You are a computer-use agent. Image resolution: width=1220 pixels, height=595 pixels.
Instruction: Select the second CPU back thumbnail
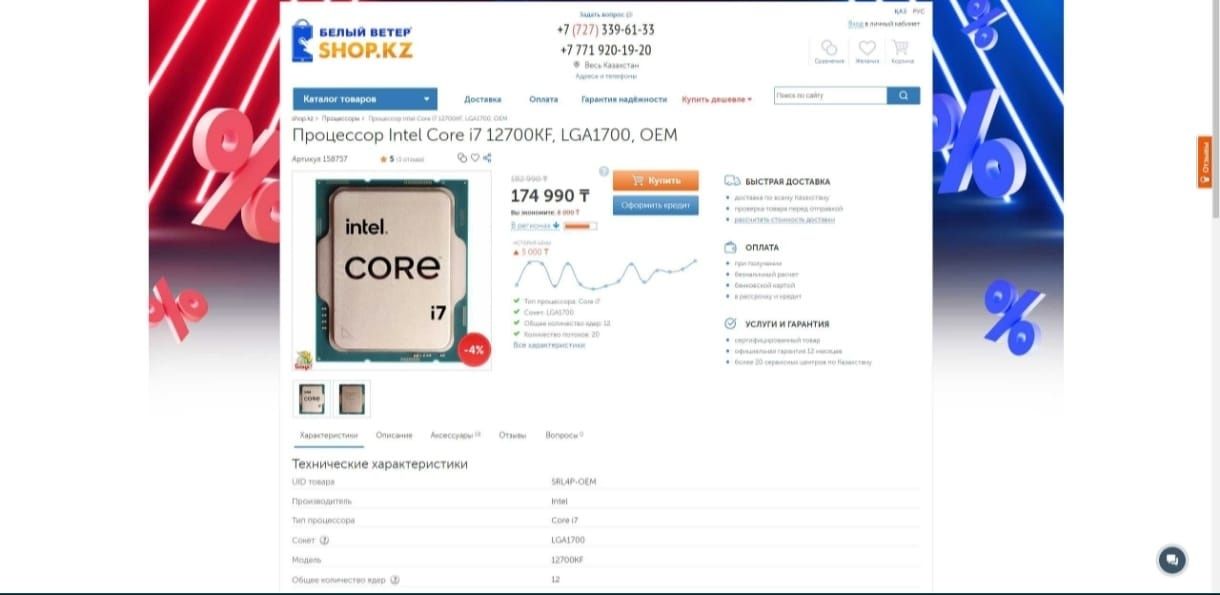[x=352, y=399]
